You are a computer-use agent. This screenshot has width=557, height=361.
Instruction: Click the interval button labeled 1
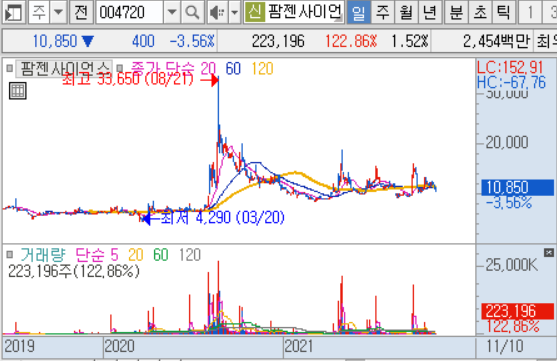(530, 12)
